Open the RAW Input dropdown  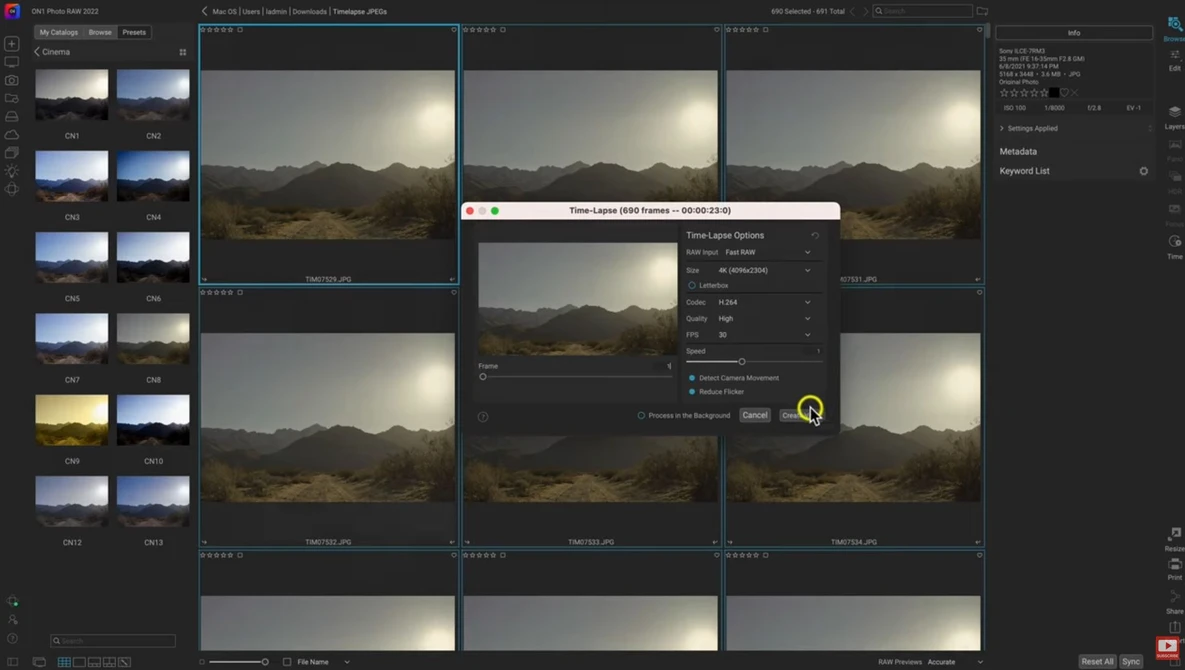click(x=767, y=252)
